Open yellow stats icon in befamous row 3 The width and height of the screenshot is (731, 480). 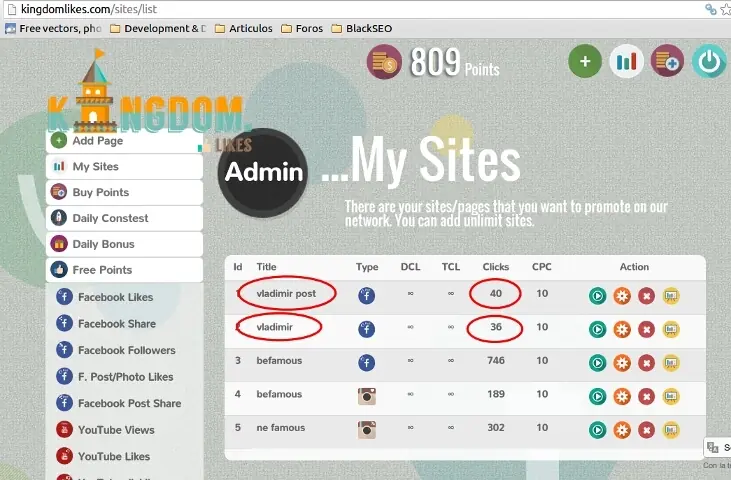pos(671,363)
